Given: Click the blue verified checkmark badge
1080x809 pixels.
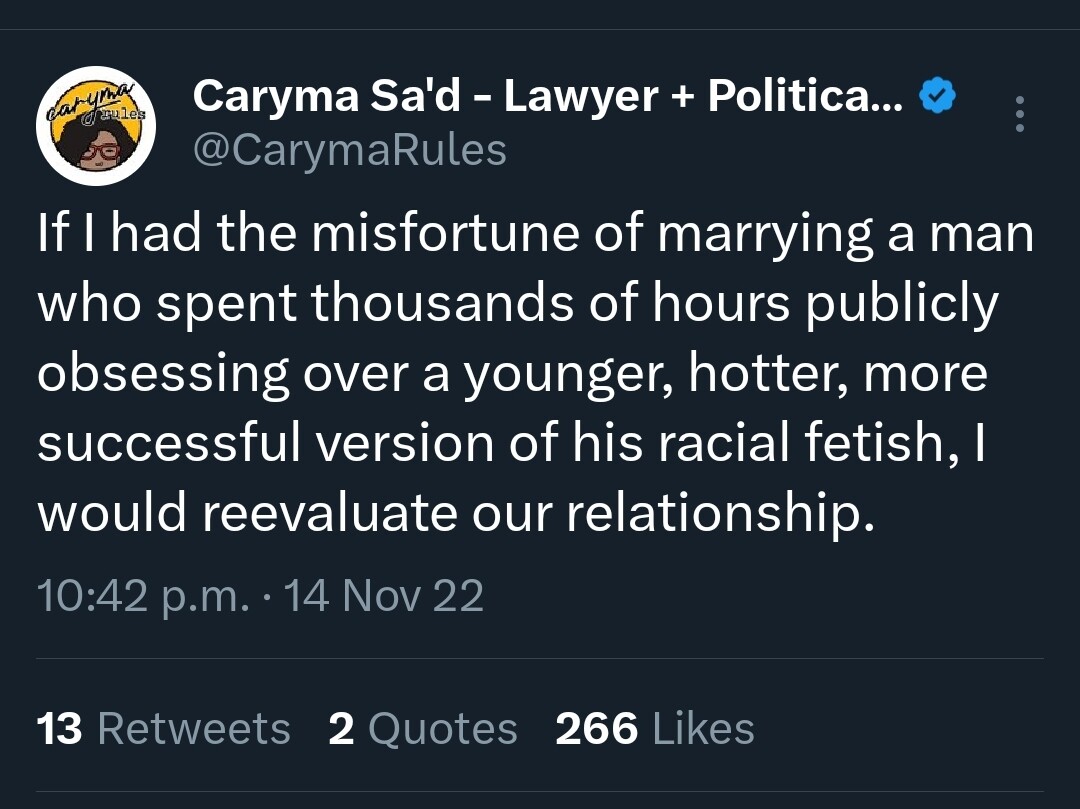Looking at the screenshot, I should pyautogui.click(x=937, y=96).
